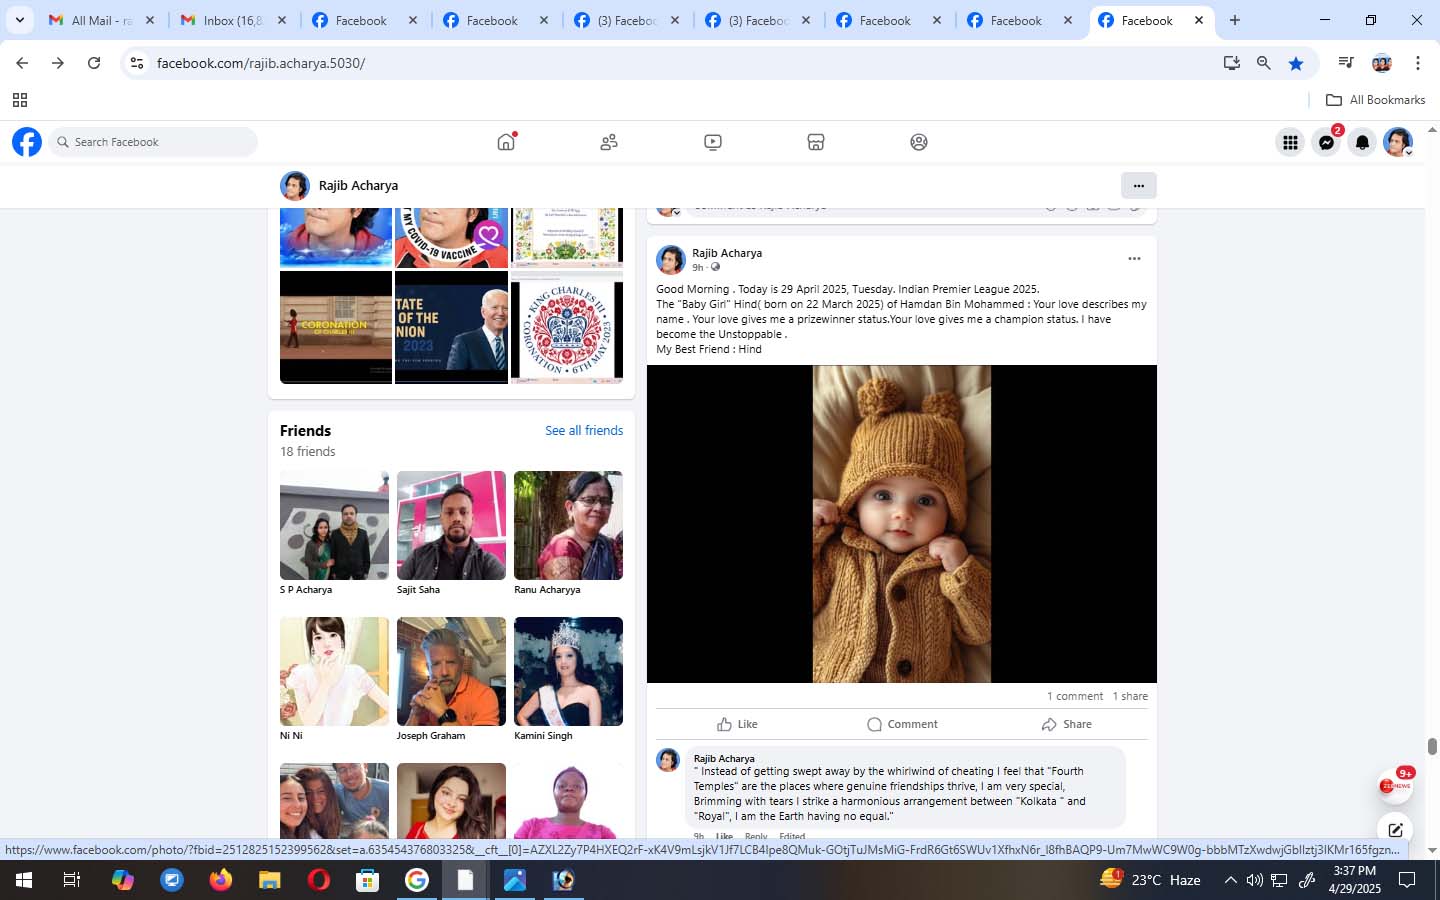Open Chrome three-dot menu

click(1418, 63)
